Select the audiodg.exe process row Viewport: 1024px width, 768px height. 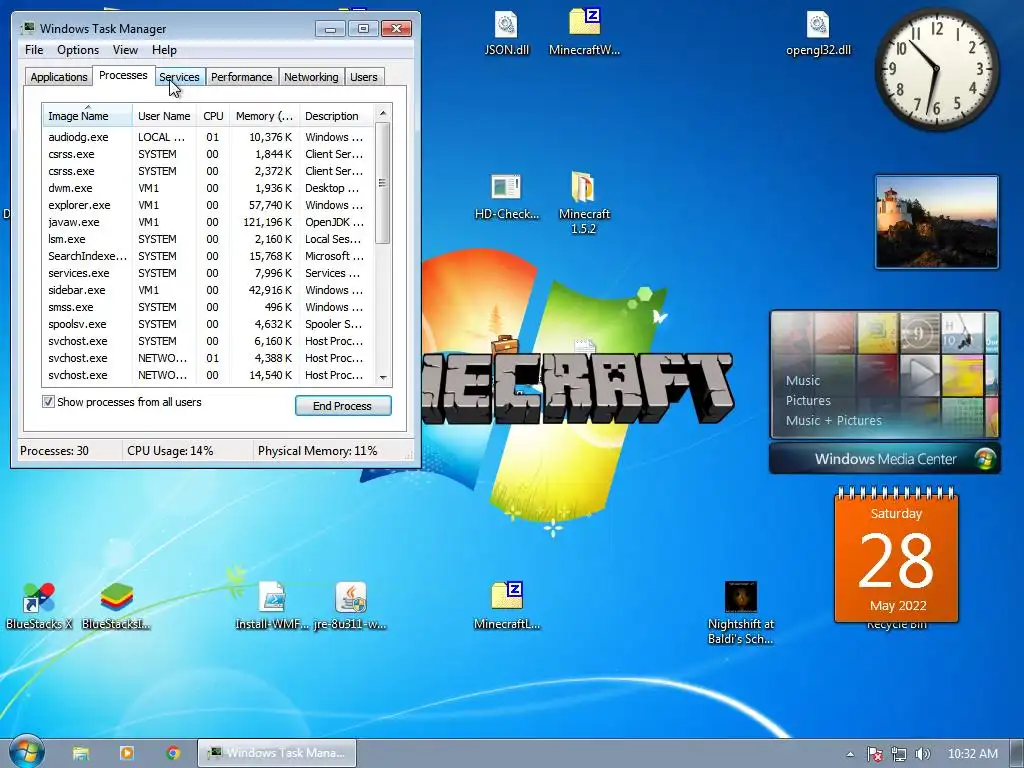208,137
